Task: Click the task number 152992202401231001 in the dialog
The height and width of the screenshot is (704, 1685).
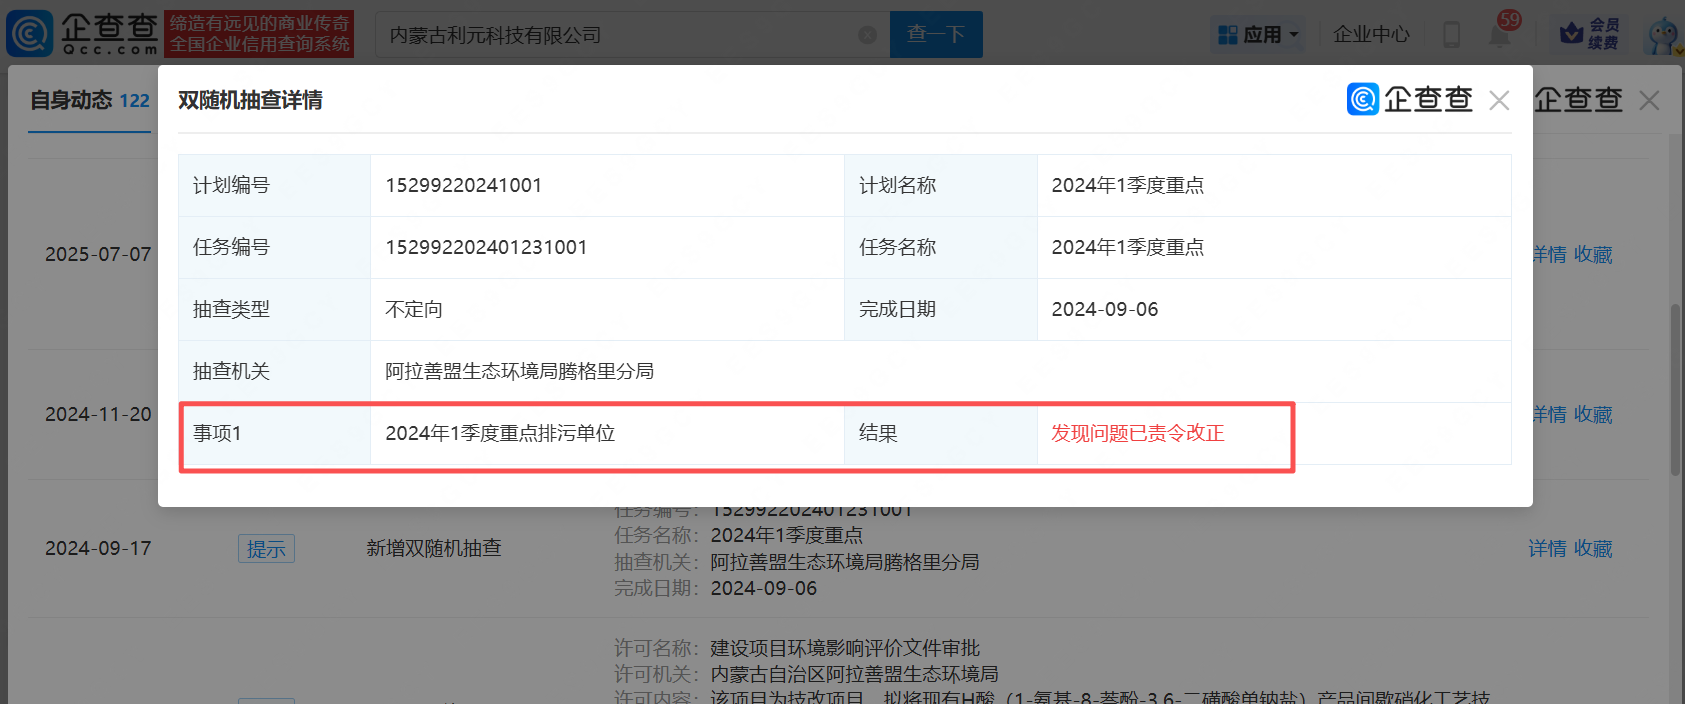Action: coord(486,247)
